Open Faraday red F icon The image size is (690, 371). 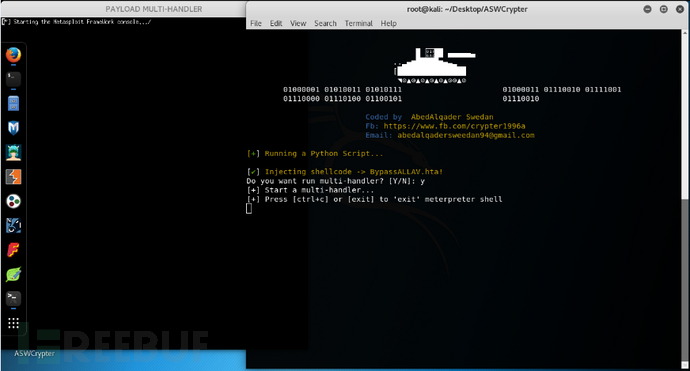tap(13, 250)
